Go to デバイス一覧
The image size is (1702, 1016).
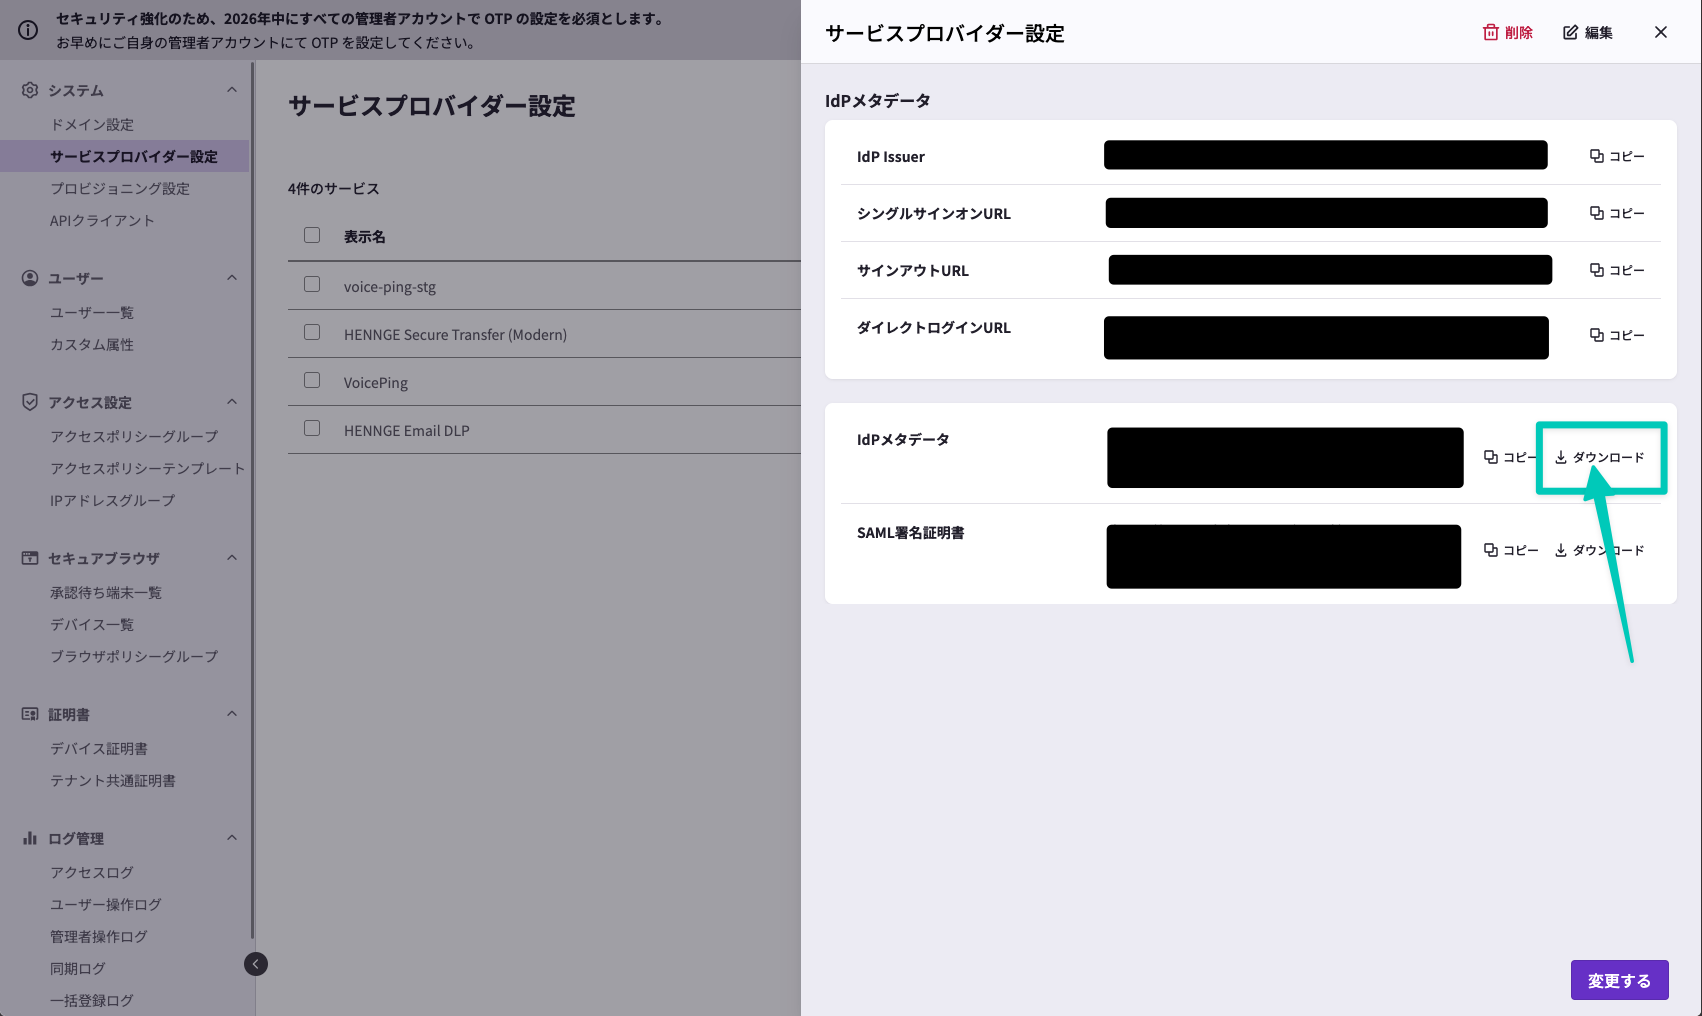[x=92, y=625]
